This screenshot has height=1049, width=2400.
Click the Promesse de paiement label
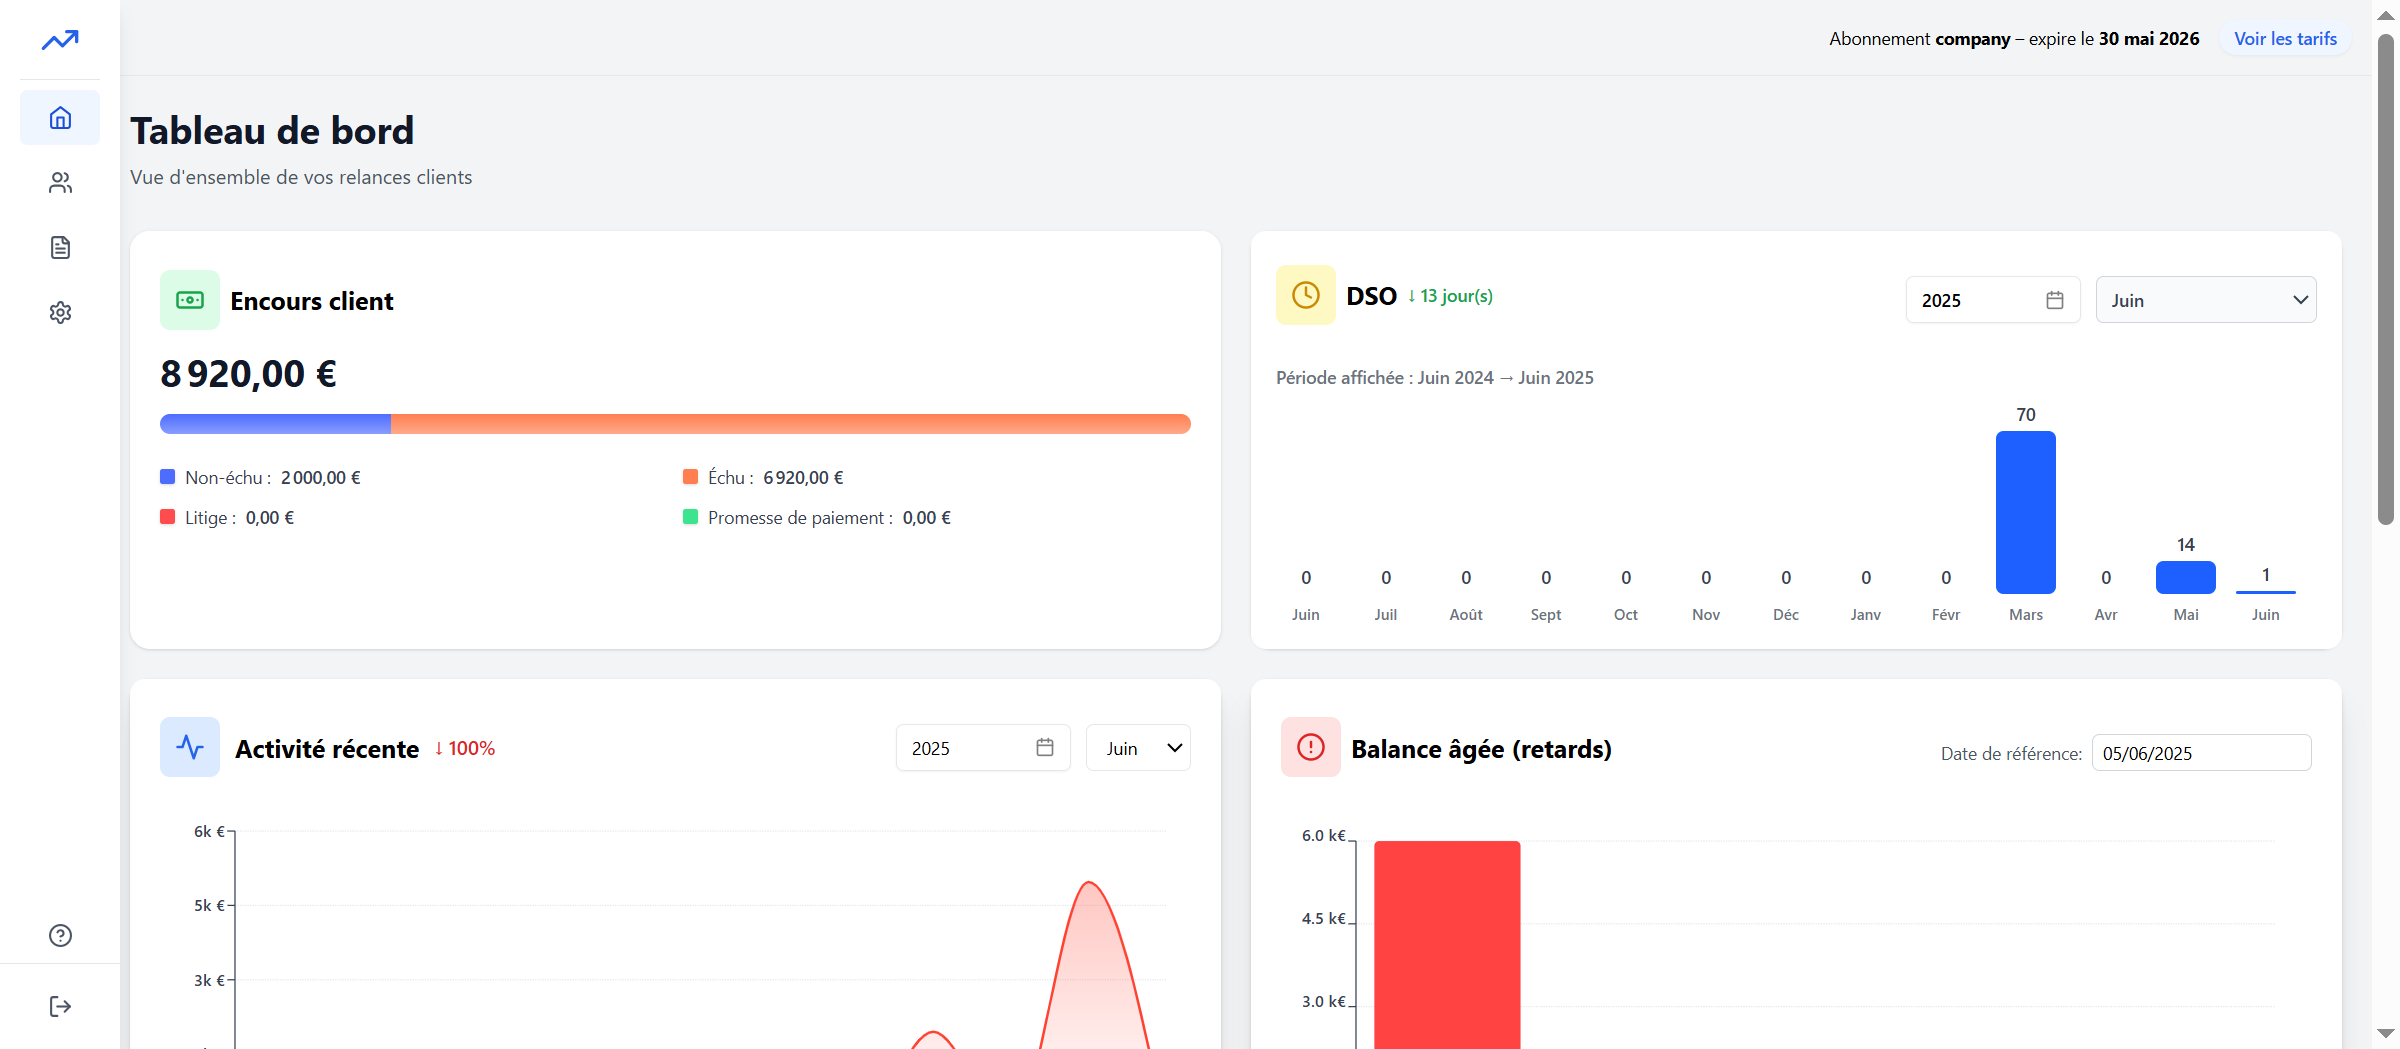click(x=800, y=518)
